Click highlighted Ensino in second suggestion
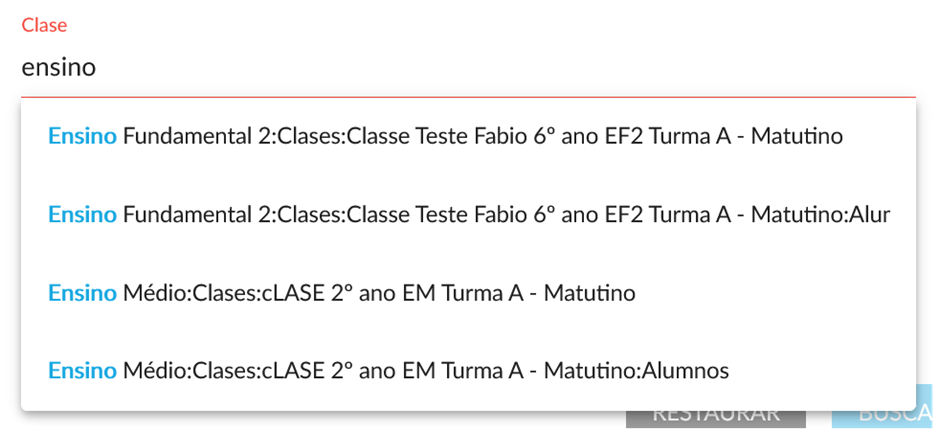 click(x=82, y=215)
